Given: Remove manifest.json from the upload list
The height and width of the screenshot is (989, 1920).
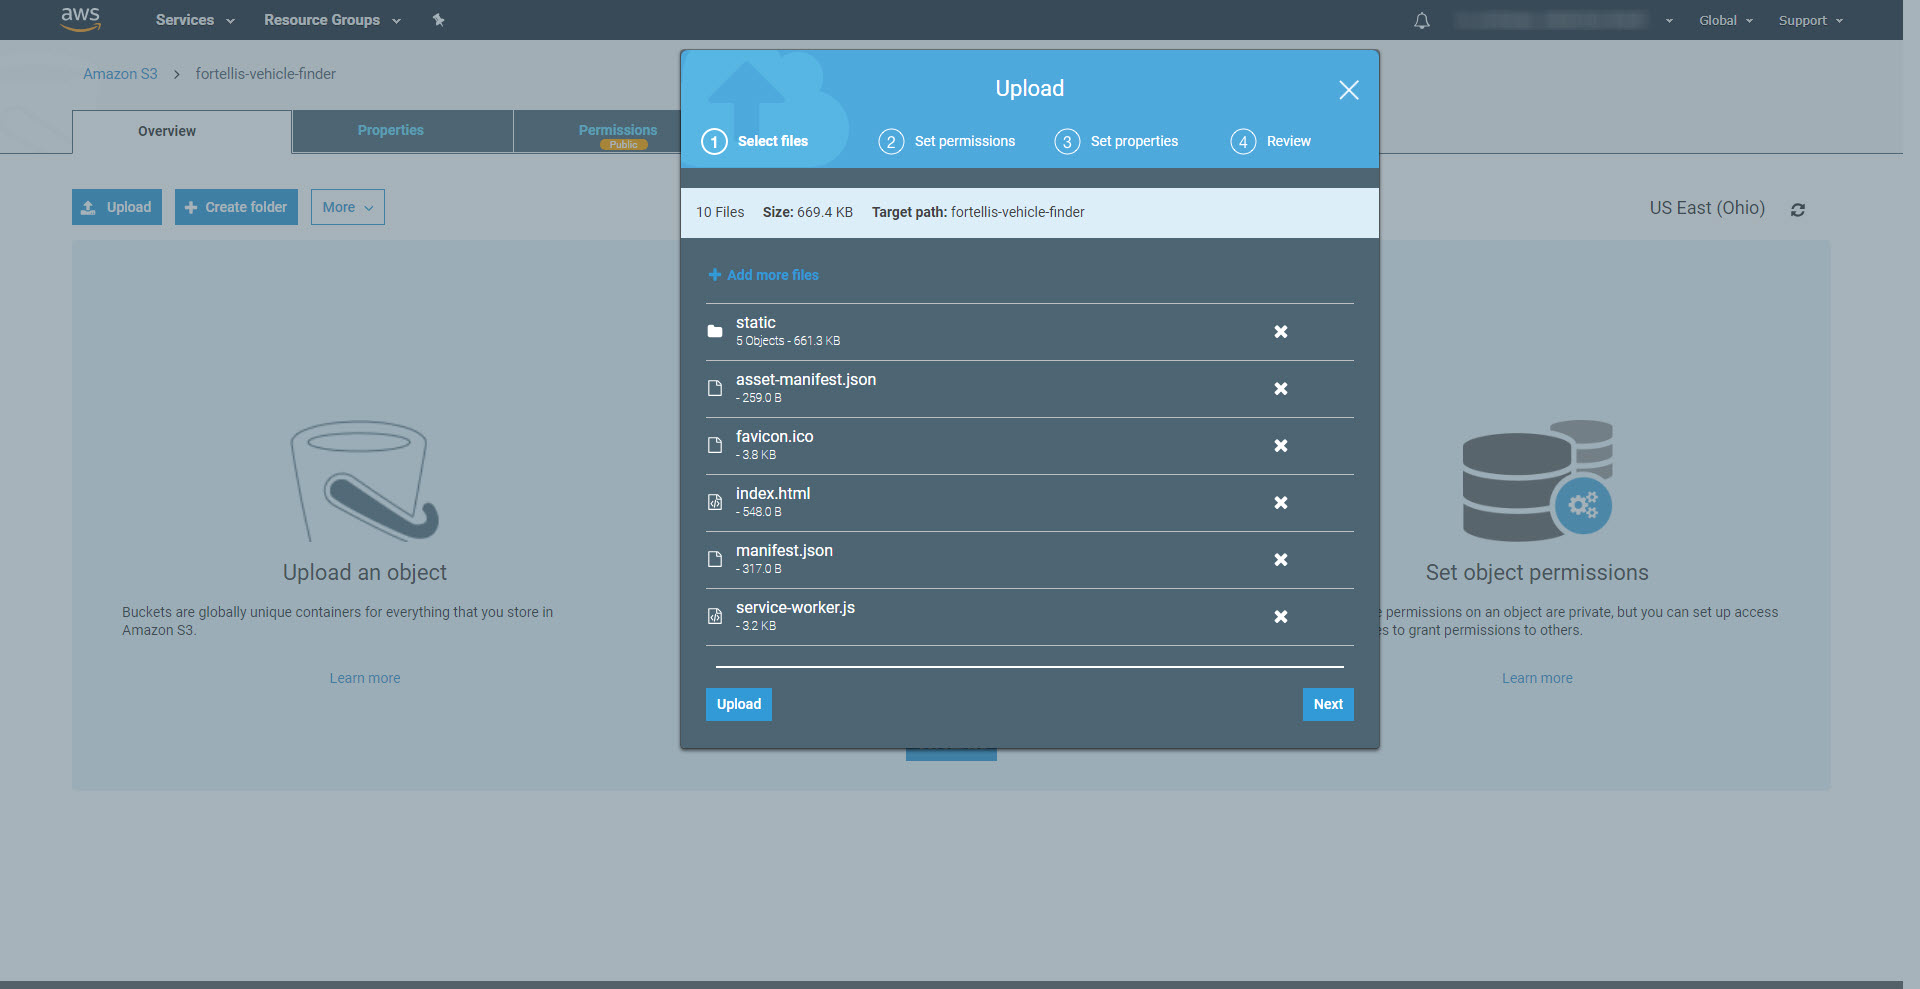Looking at the screenshot, I should [1280, 560].
